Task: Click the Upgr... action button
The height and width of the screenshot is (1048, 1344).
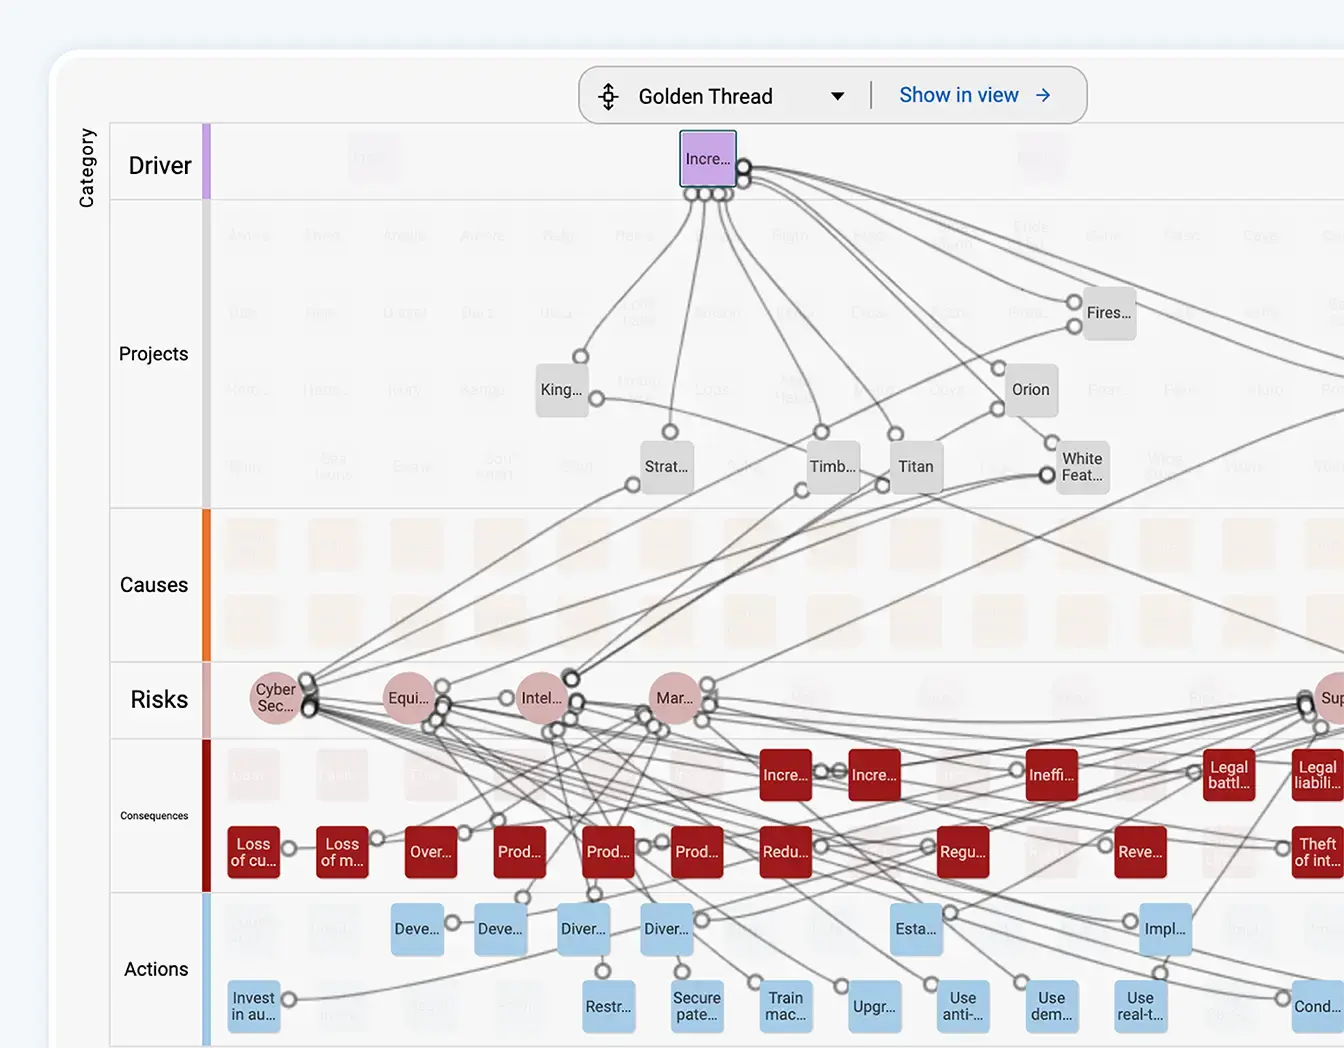Action: 873,1007
